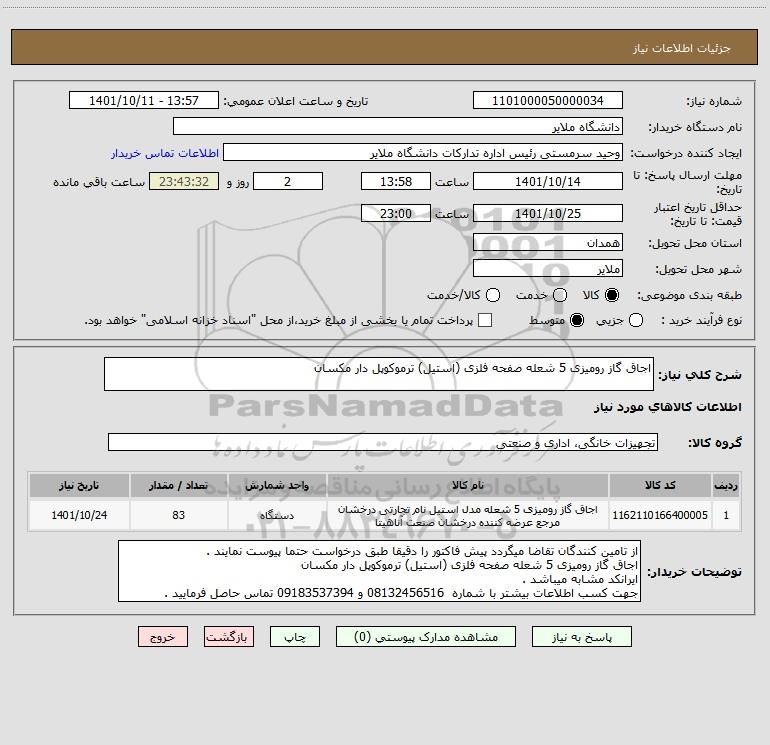Screen dimensions: 770x745
Task: Click the price validity time 23:00
Action: 396,213
